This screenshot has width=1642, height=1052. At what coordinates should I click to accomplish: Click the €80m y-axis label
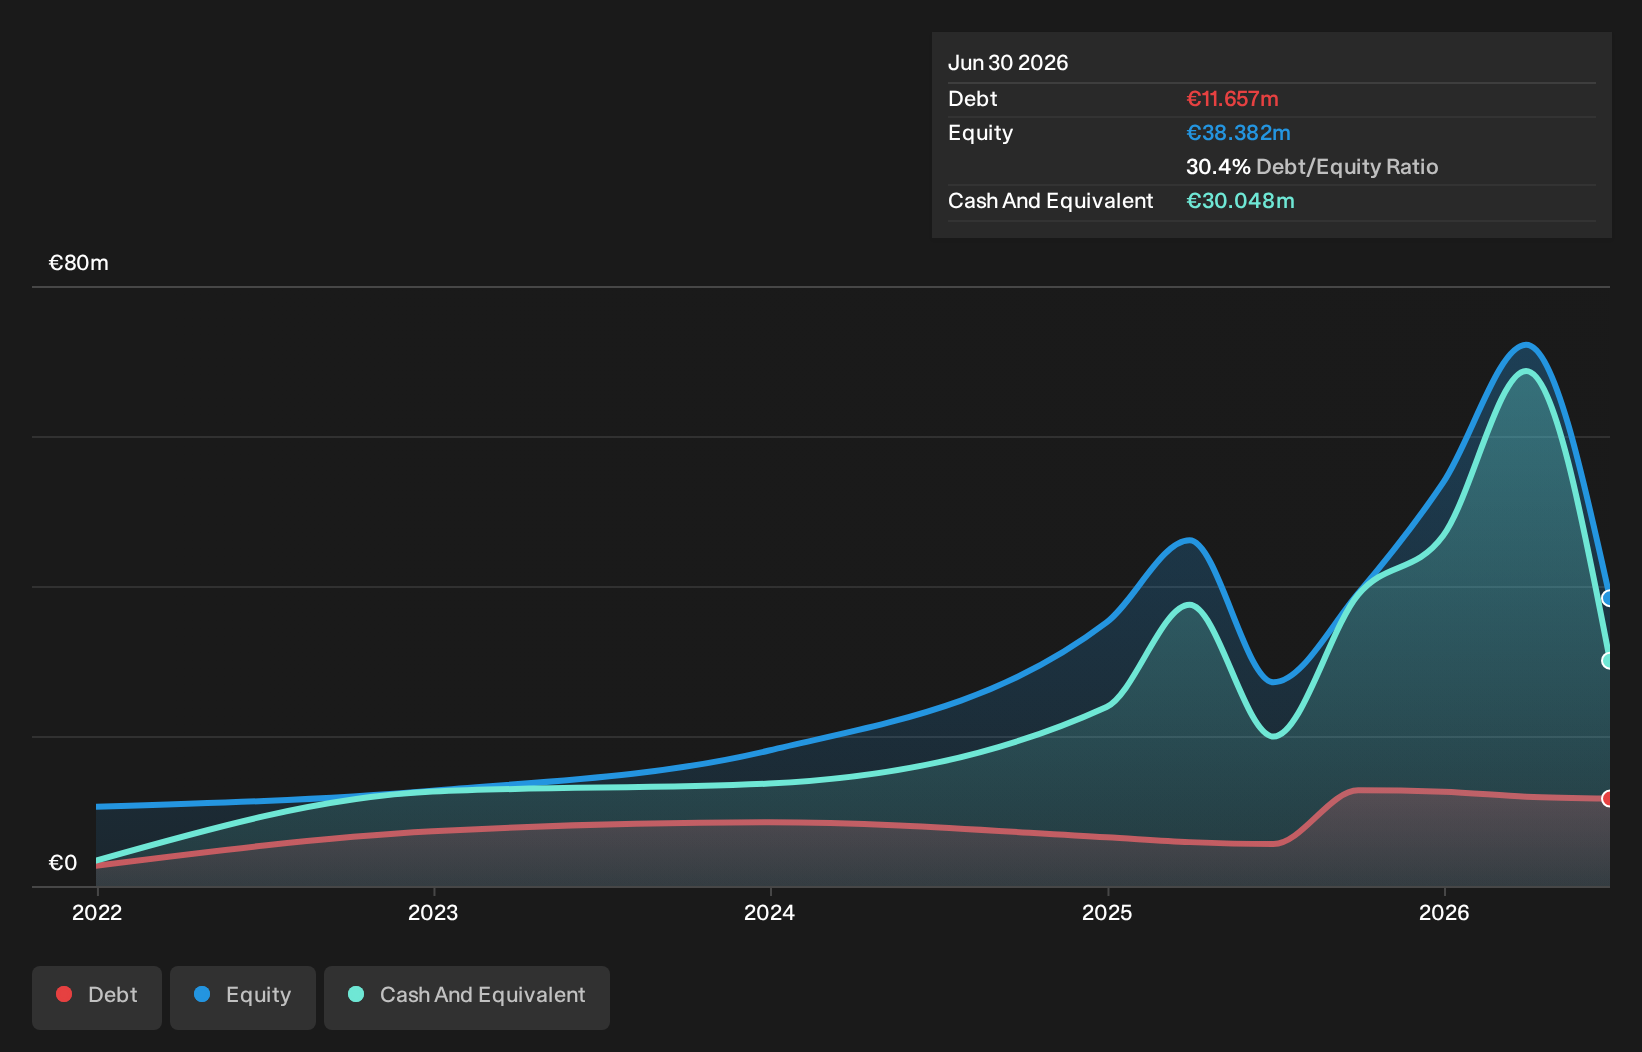pyautogui.click(x=79, y=263)
